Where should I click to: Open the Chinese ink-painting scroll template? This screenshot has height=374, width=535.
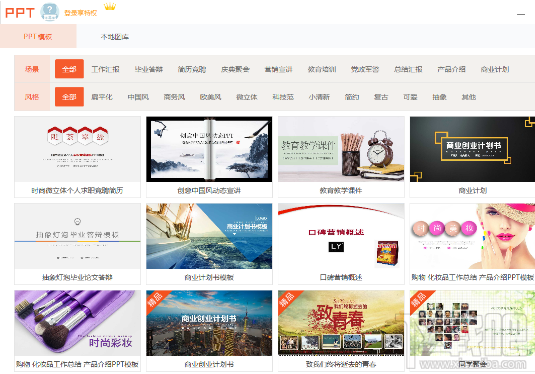209,149
